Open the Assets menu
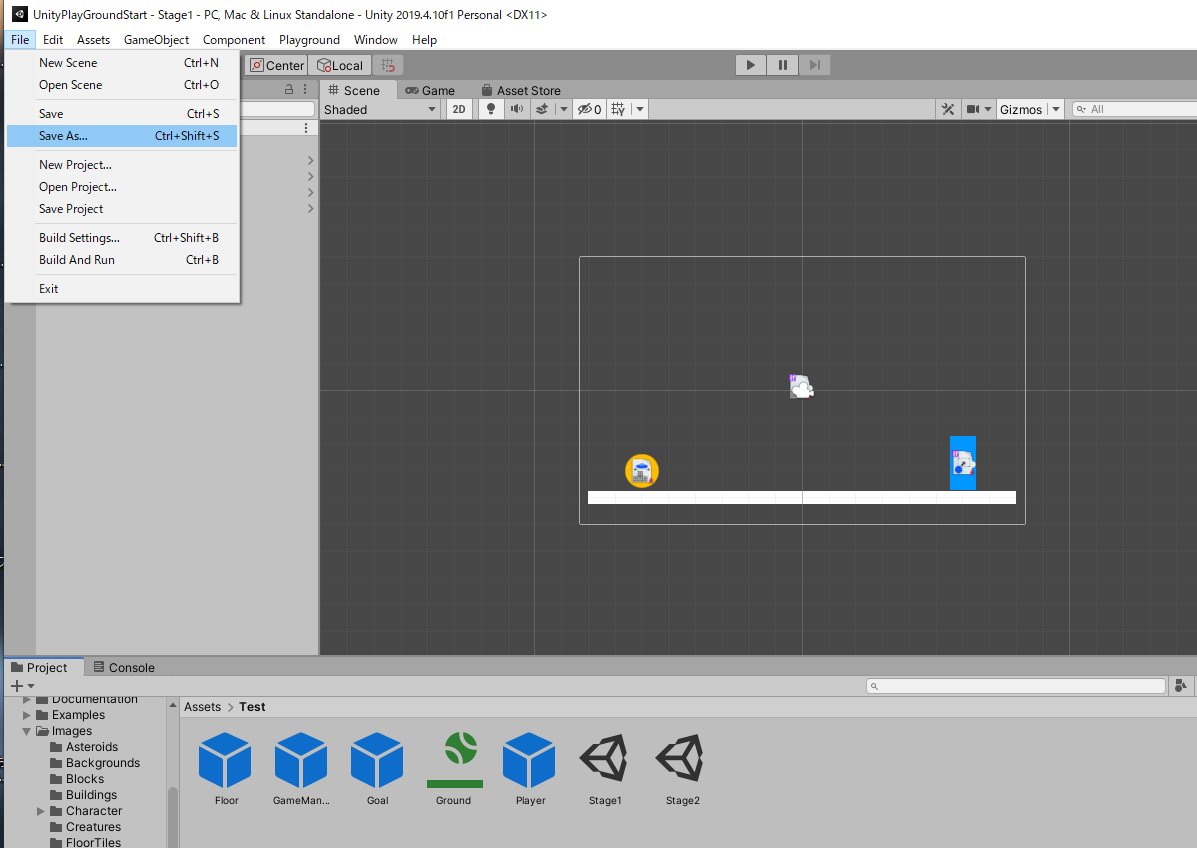 [x=93, y=40]
